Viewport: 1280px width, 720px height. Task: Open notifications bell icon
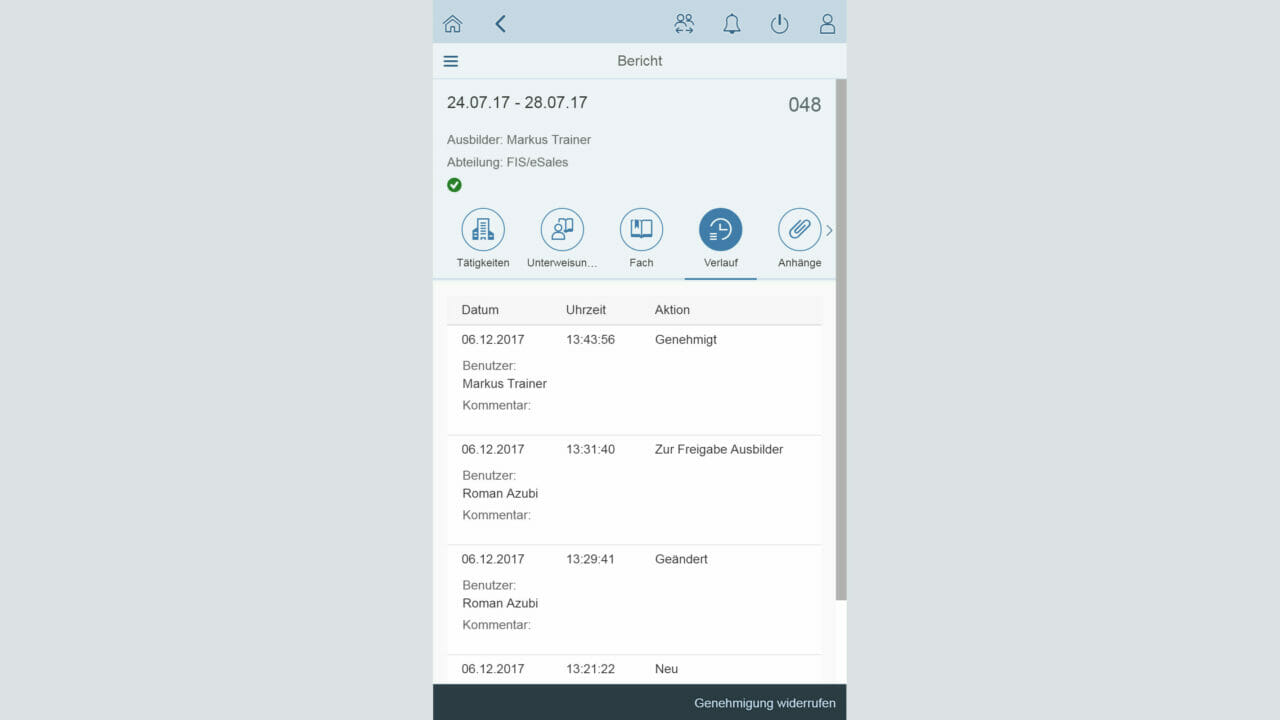point(732,24)
